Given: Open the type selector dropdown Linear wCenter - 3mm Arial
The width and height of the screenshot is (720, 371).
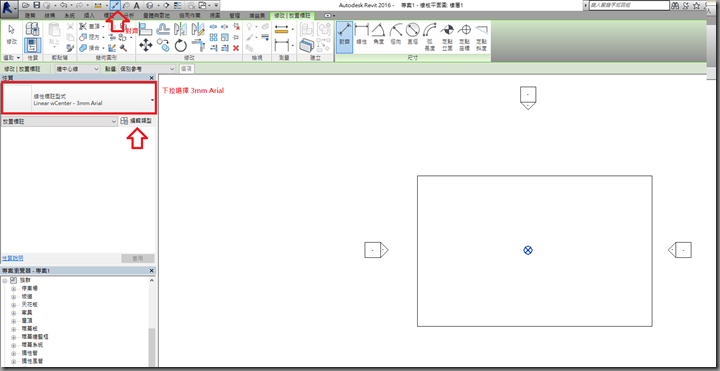Looking at the screenshot, I should [x=79, y=98].
